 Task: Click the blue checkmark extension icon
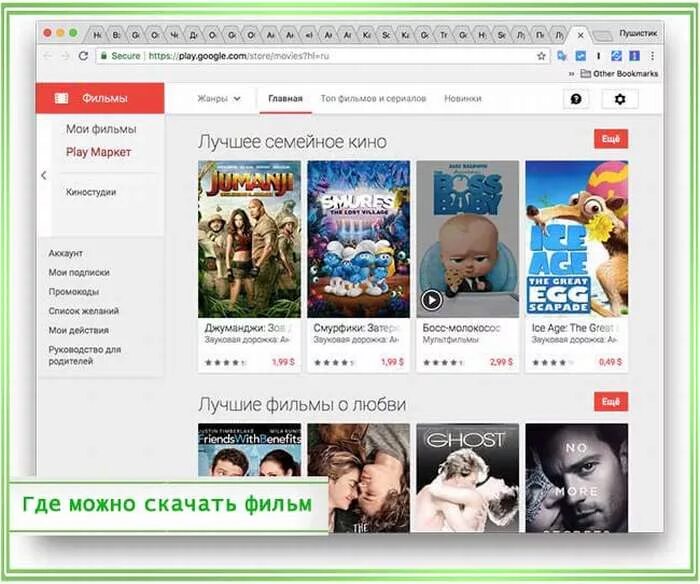point(581,56)
